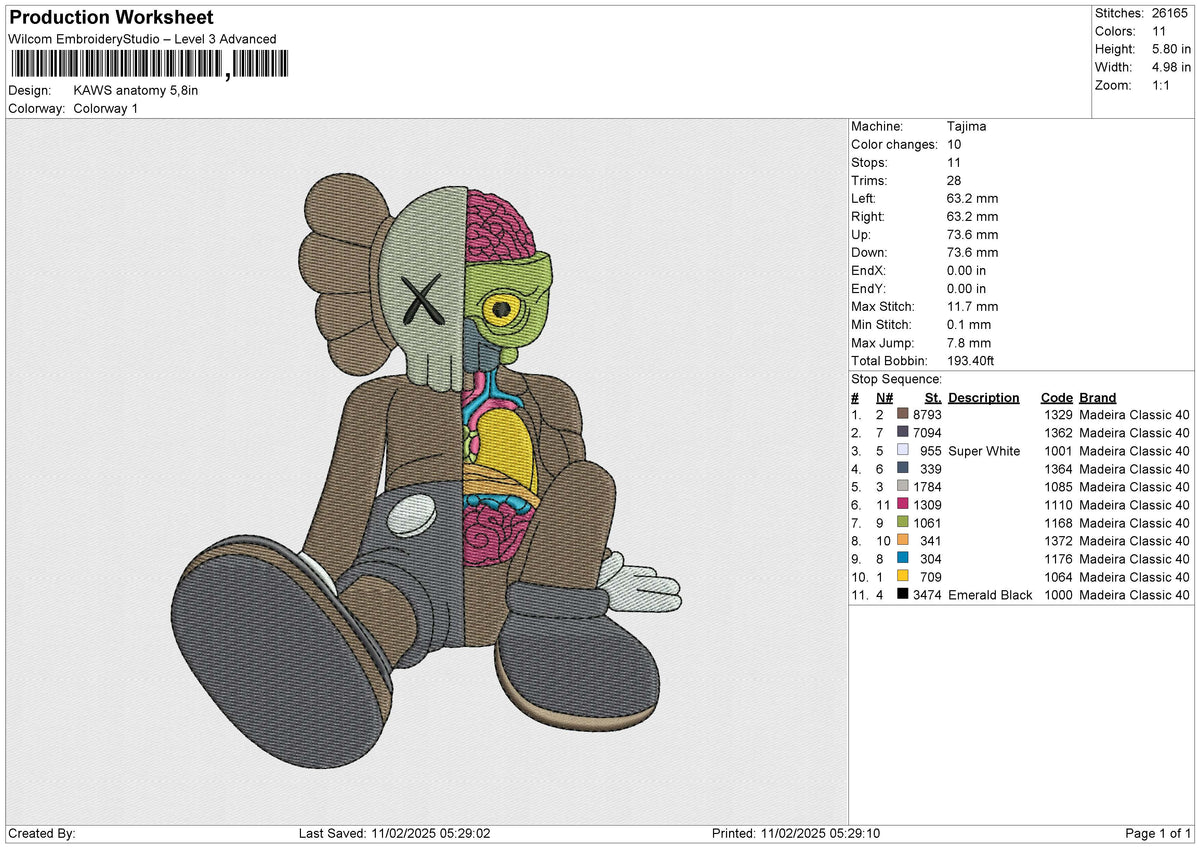Screen dimensions: 1200x848
Task: Click Madeira Classic 40 in the code 1000 row
Action: pyautogui.click(x=1135, y=594)
